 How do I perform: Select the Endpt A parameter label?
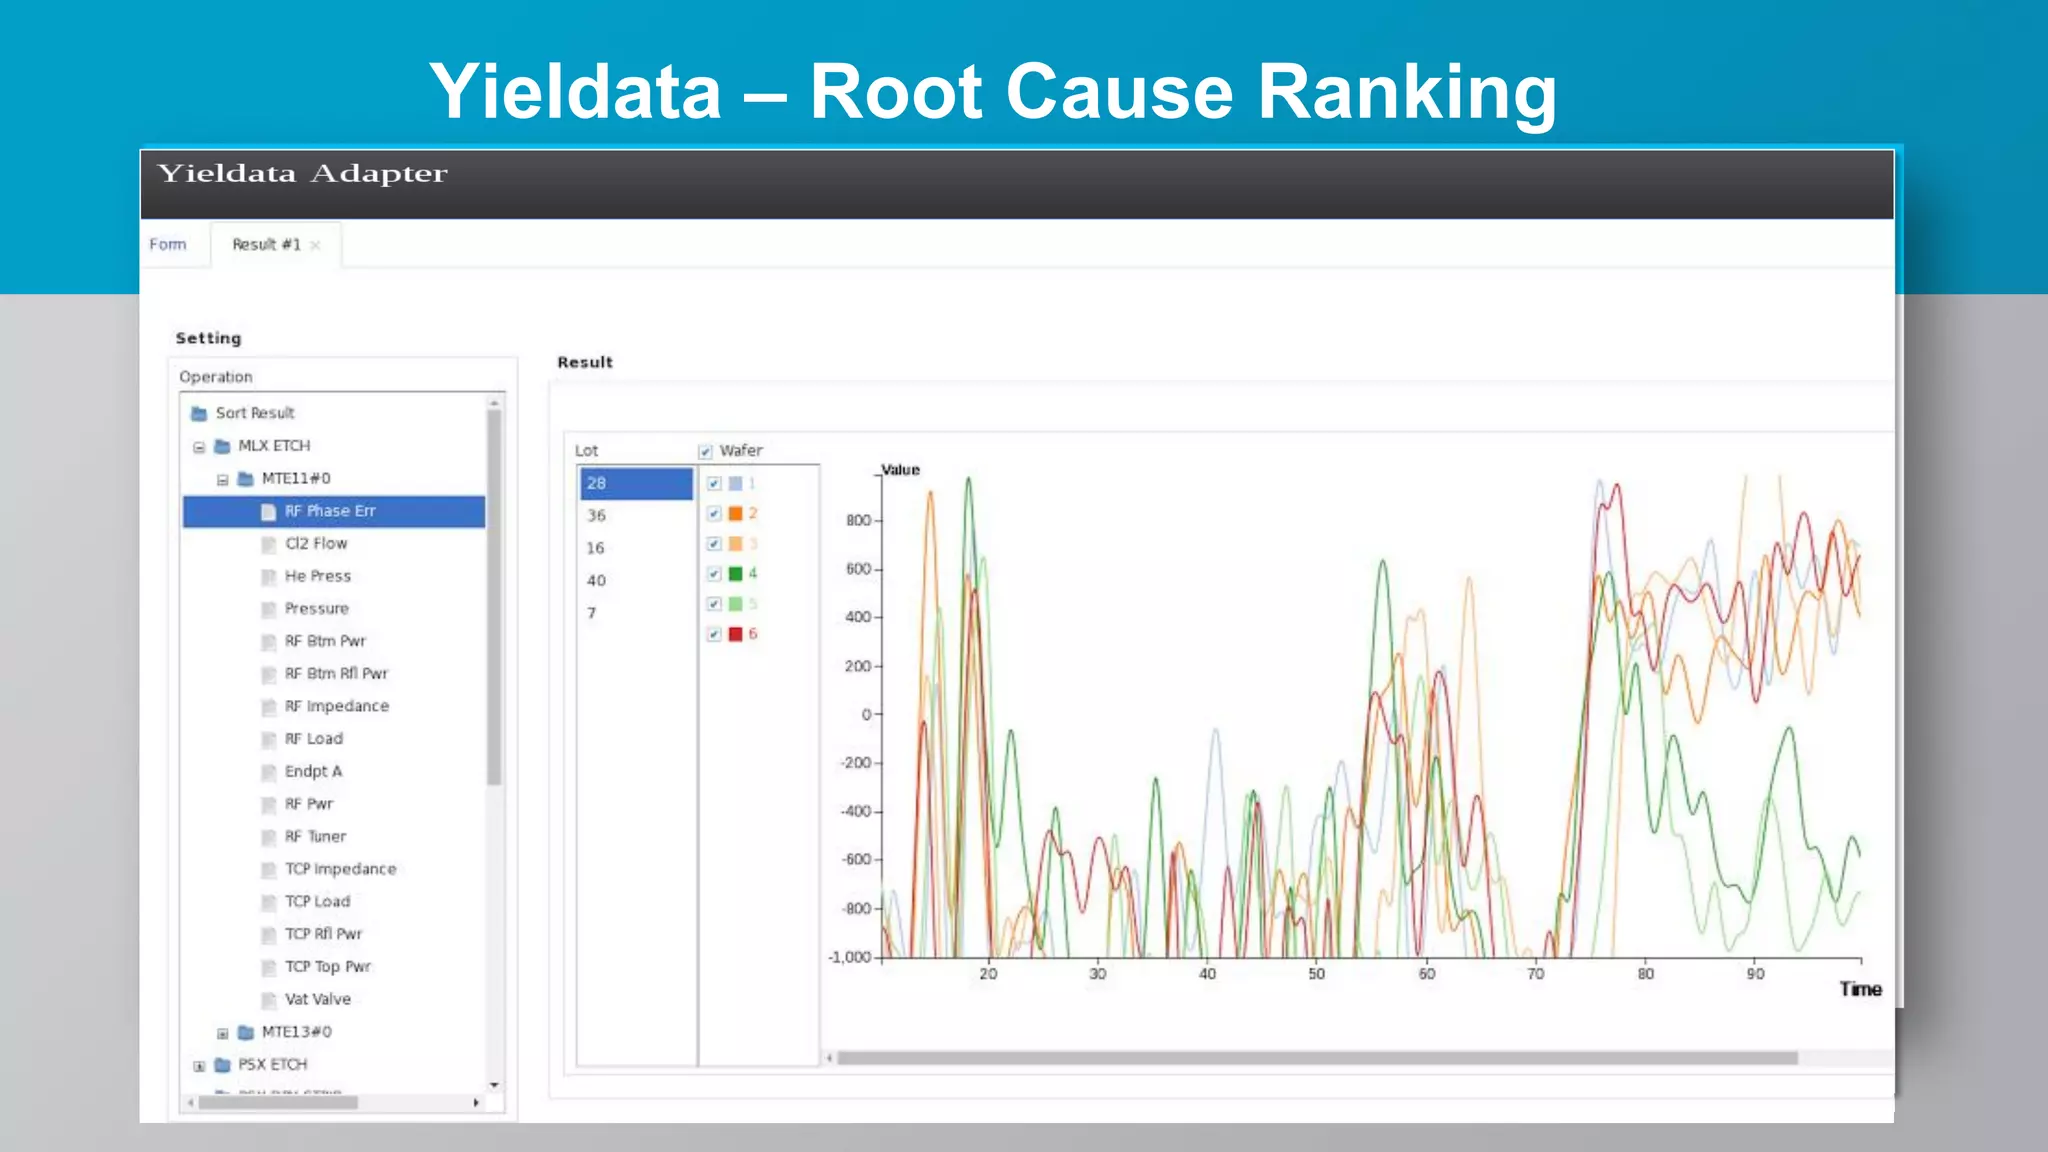313,772
